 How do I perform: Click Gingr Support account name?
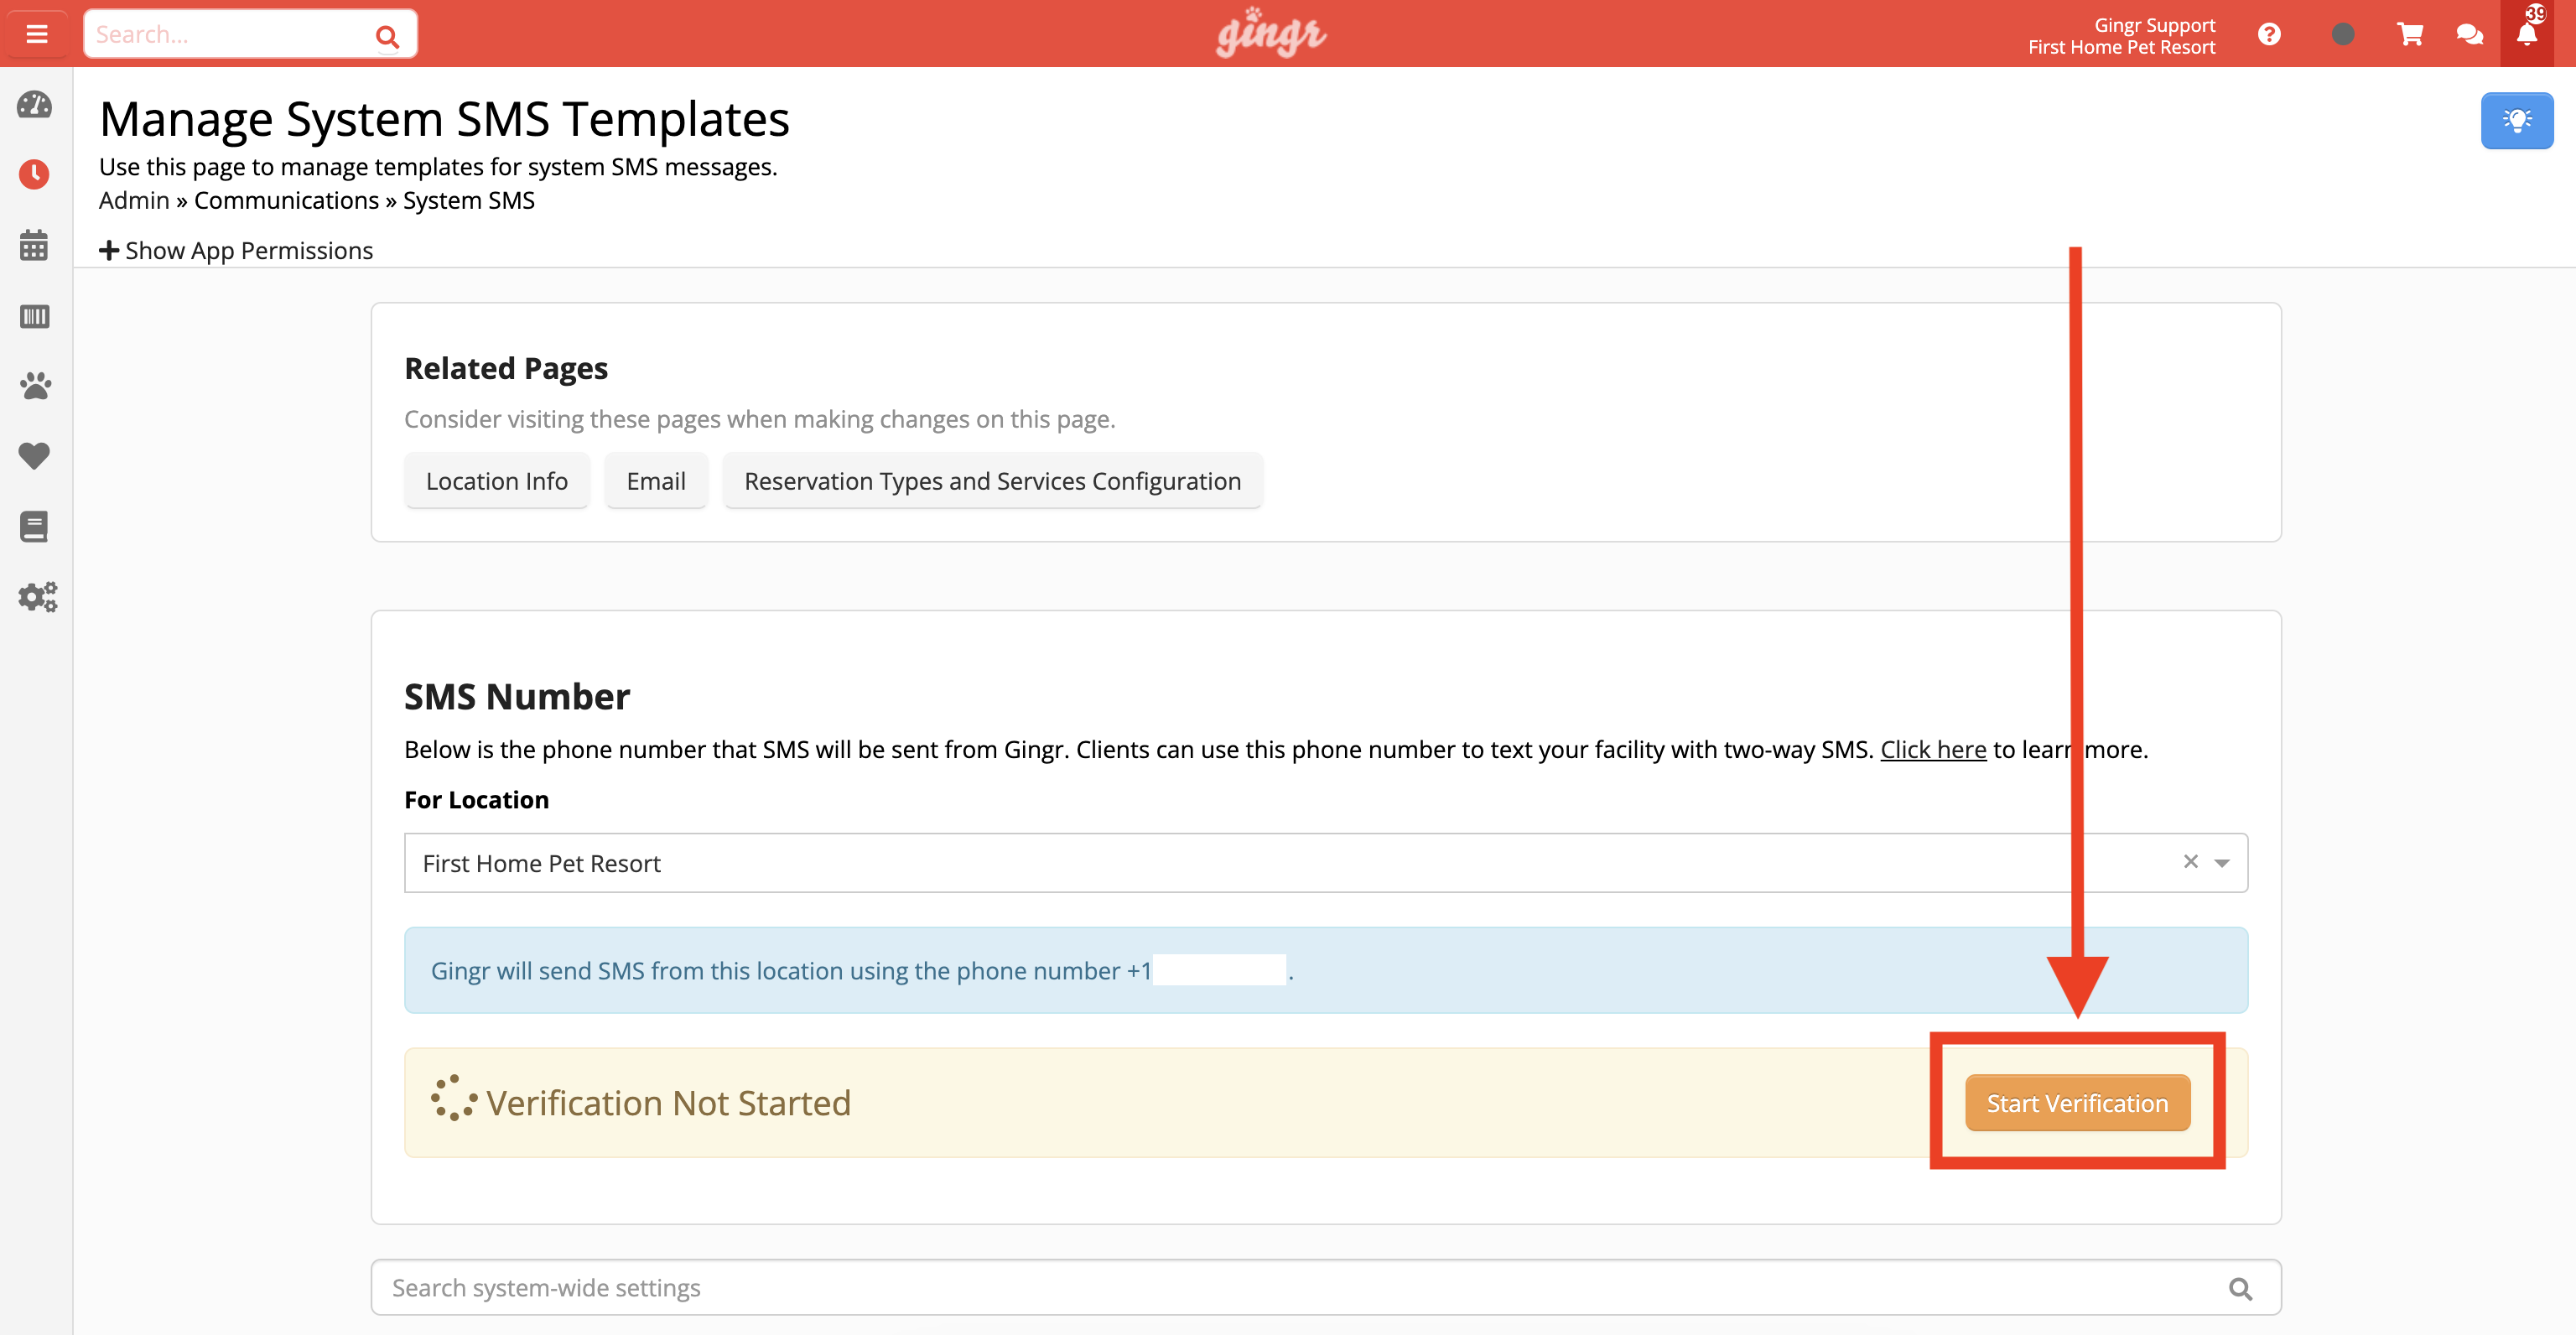pyautogui.click(x=2154, y=25)
